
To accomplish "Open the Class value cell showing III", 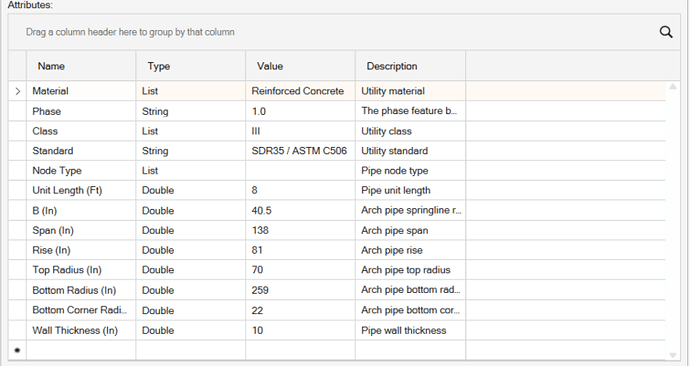I will (x=300, y=131).
